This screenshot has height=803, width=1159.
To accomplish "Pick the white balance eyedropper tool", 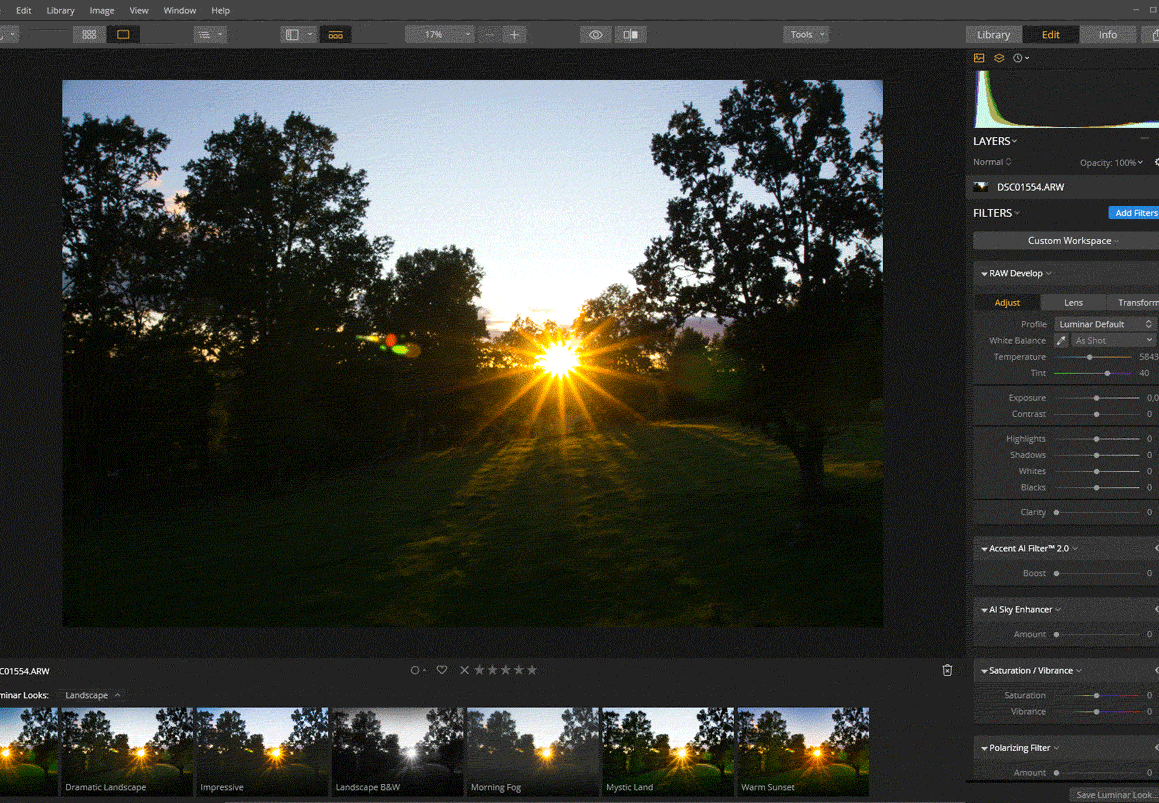I will (1061, 340).
